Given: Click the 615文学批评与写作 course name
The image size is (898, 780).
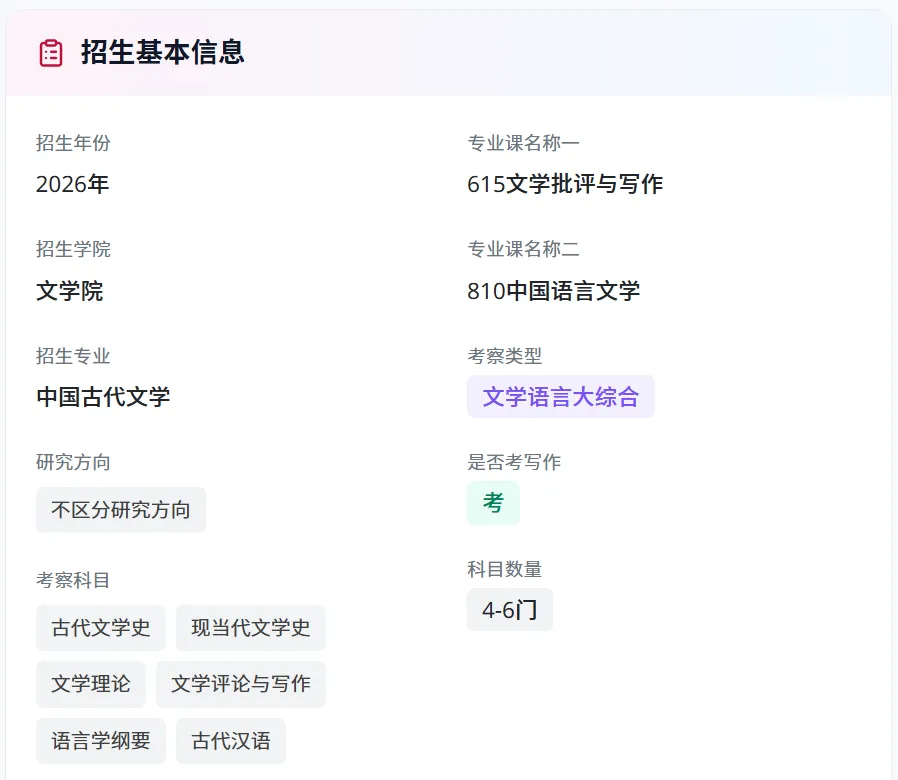Looking at the screenshot, I should [565, 184].
